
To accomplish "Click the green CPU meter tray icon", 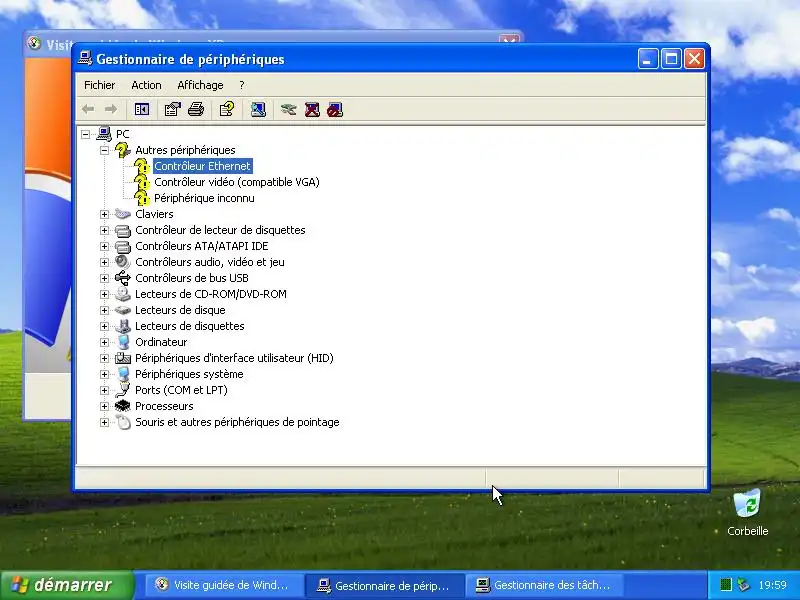I will tap(726, 584).
